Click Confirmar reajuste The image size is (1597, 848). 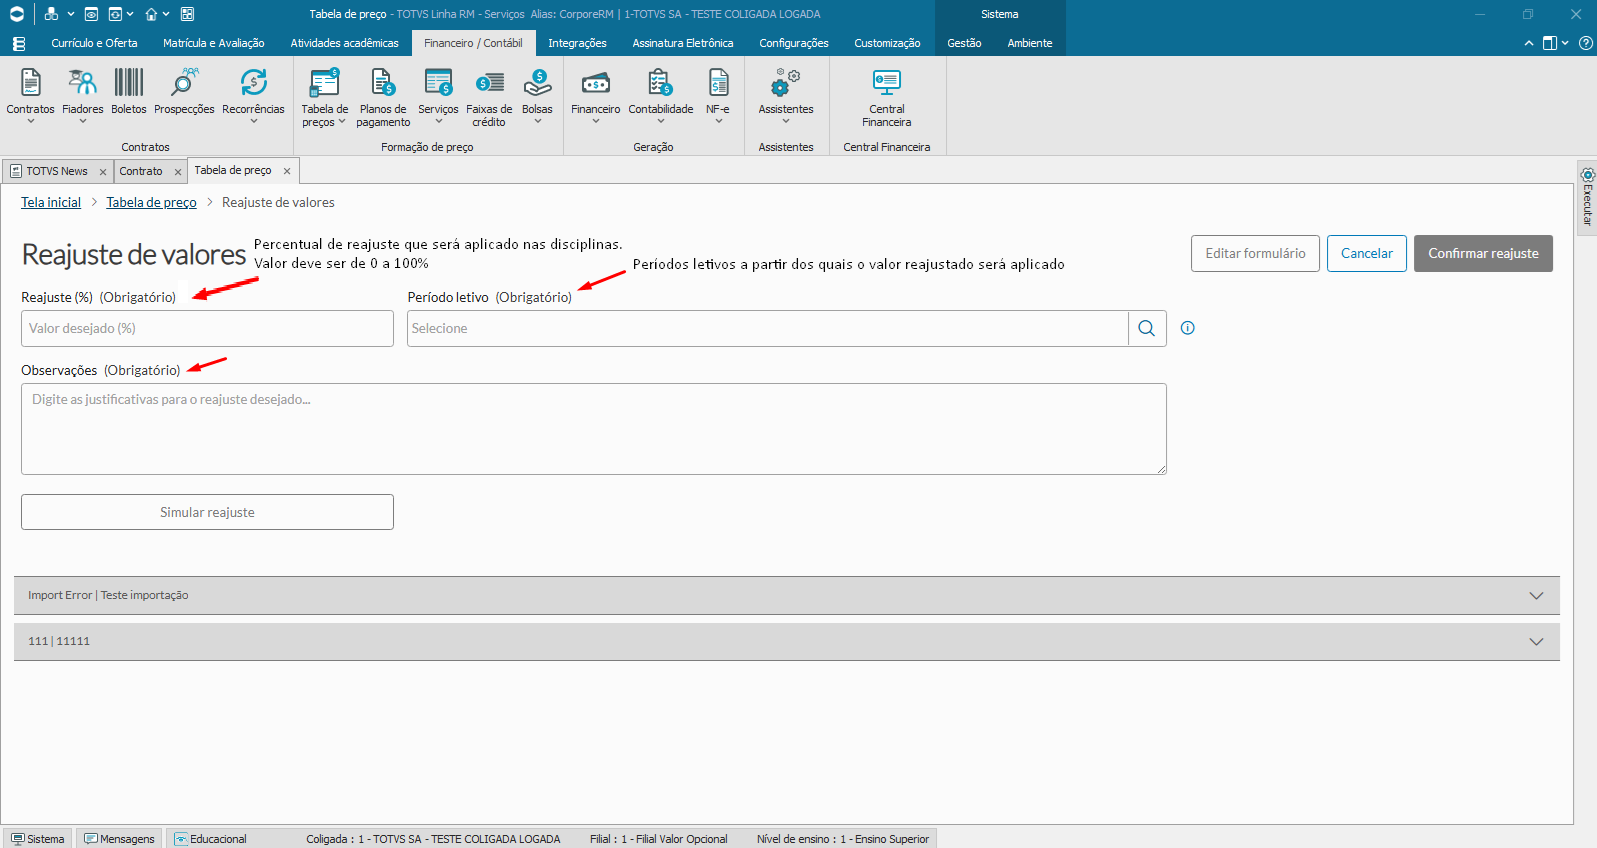point(1483,253)
